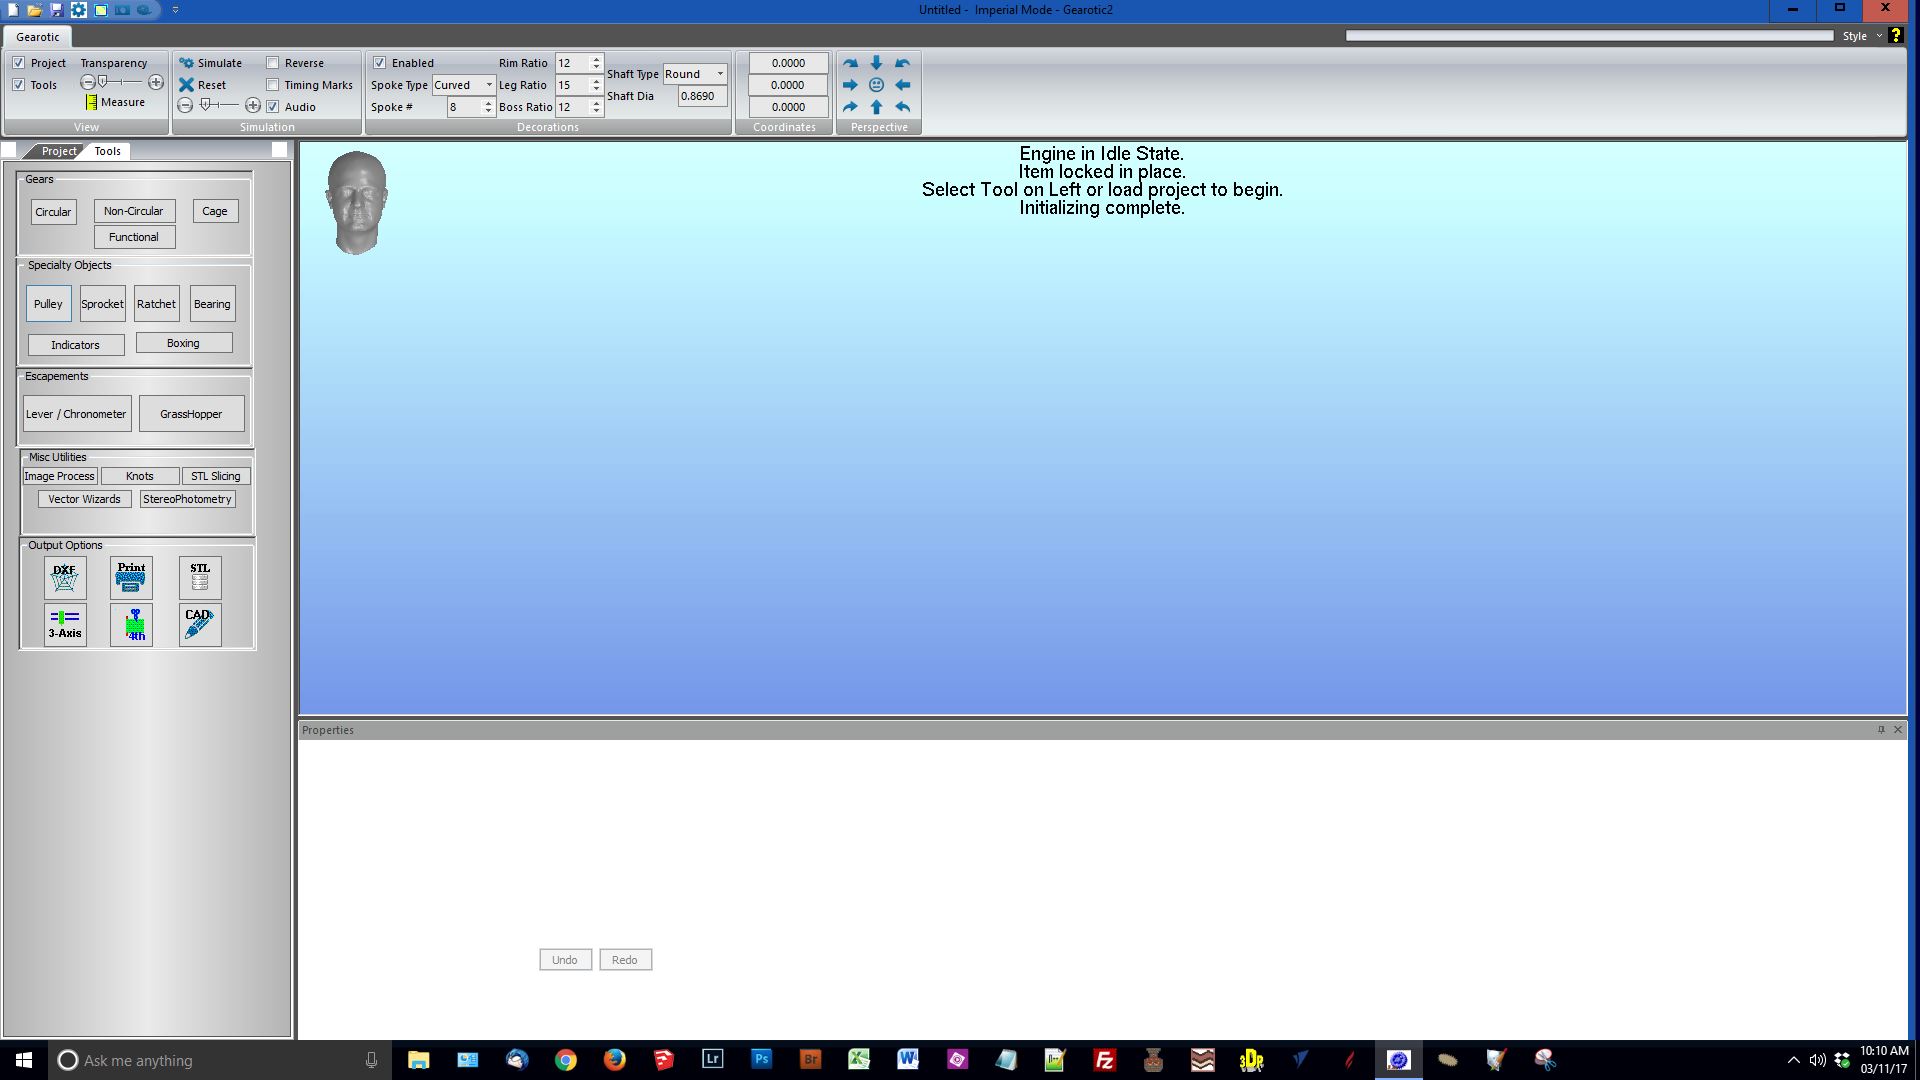Click the CAD output icon

[x=200, y=624]
